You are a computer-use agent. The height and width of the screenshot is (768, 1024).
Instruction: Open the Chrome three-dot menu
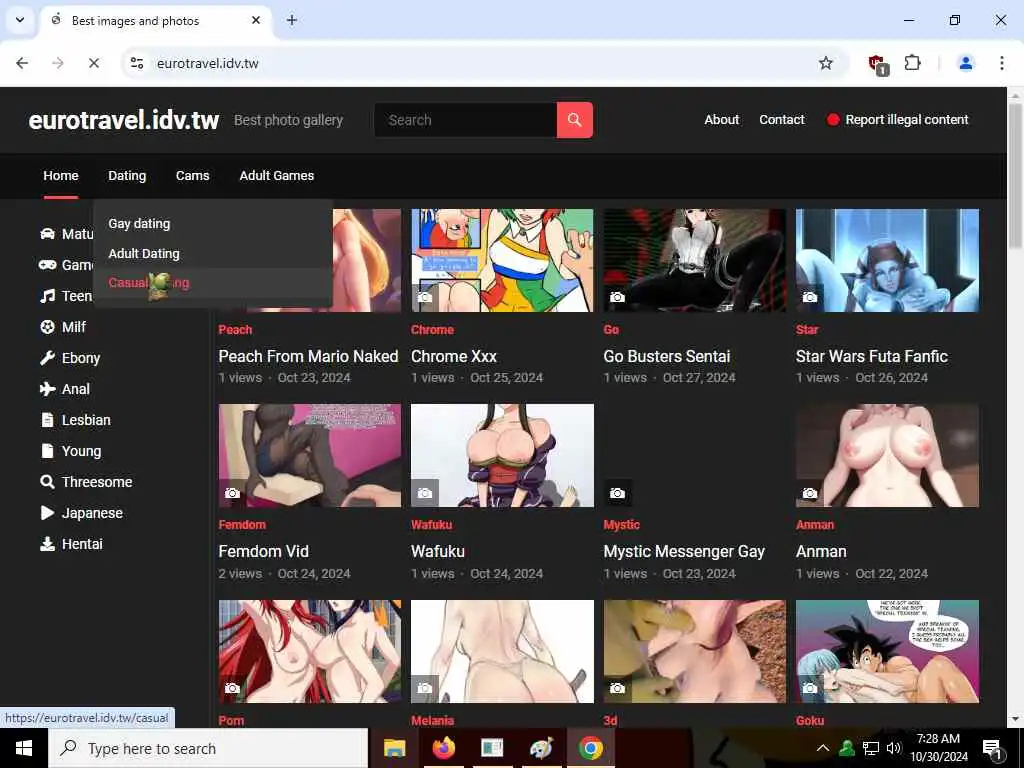coord(1001,63)
